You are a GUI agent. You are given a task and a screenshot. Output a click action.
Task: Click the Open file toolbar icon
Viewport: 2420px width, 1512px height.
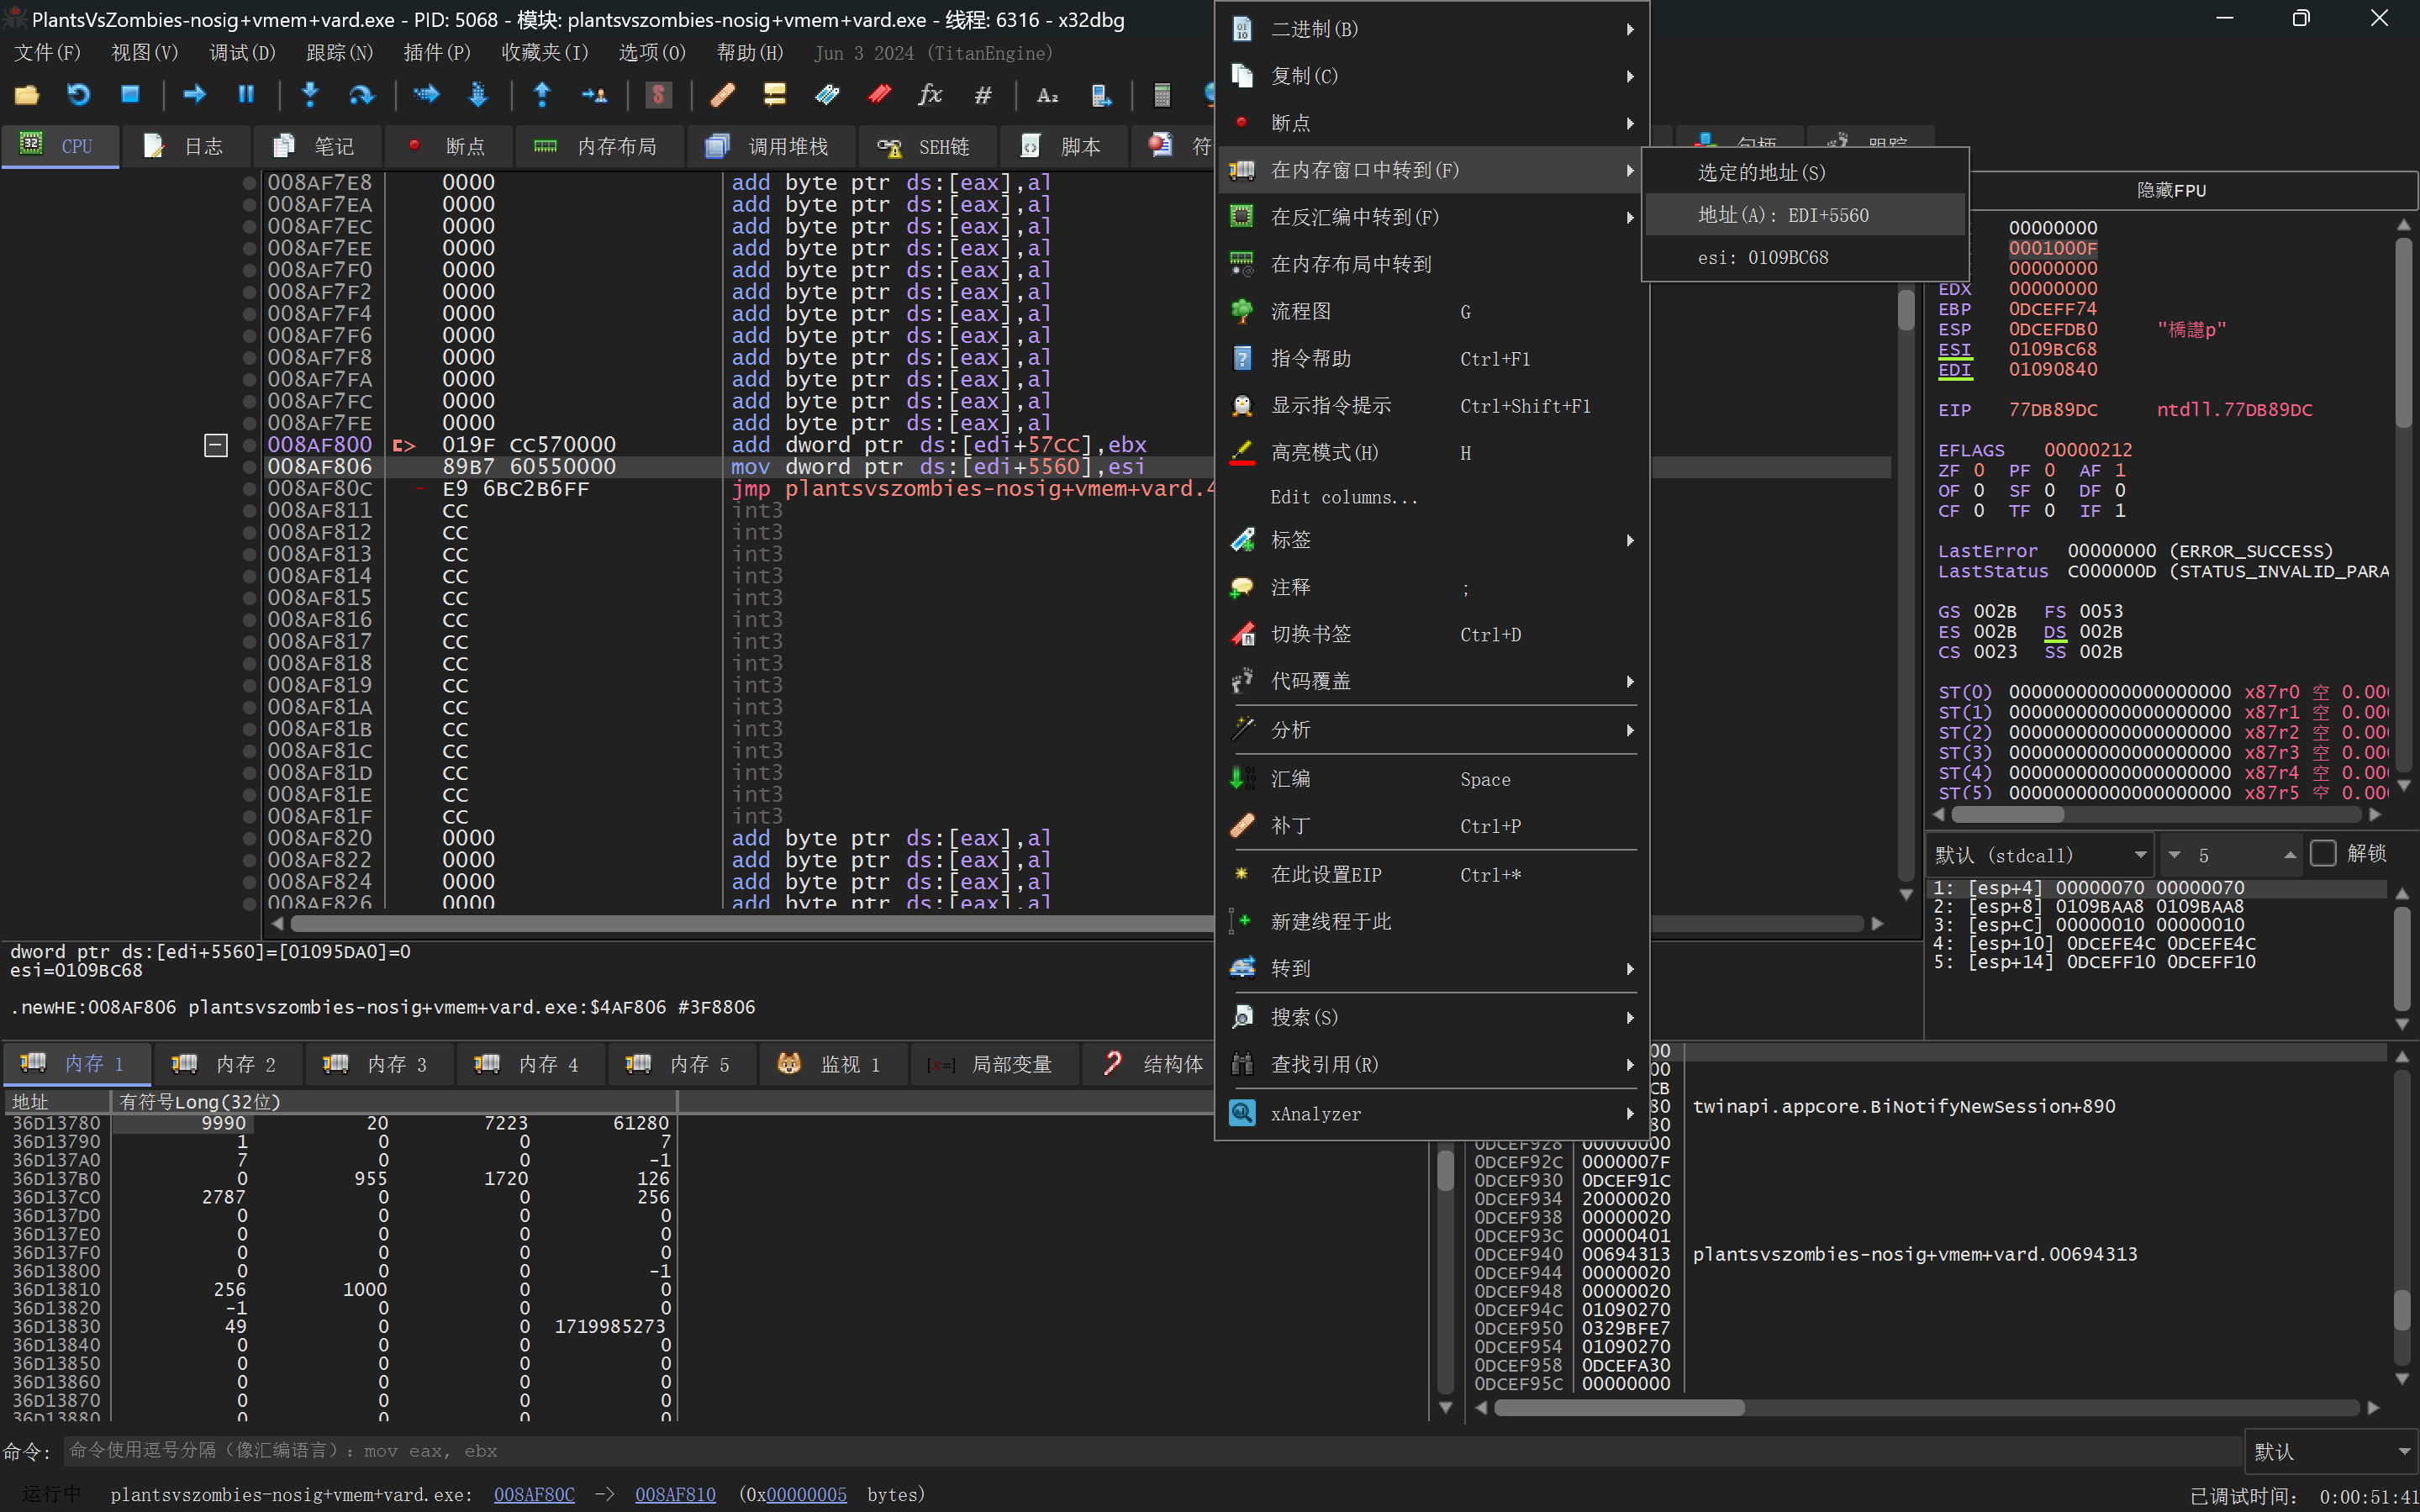pyautogui.click(x=27, y=95)
